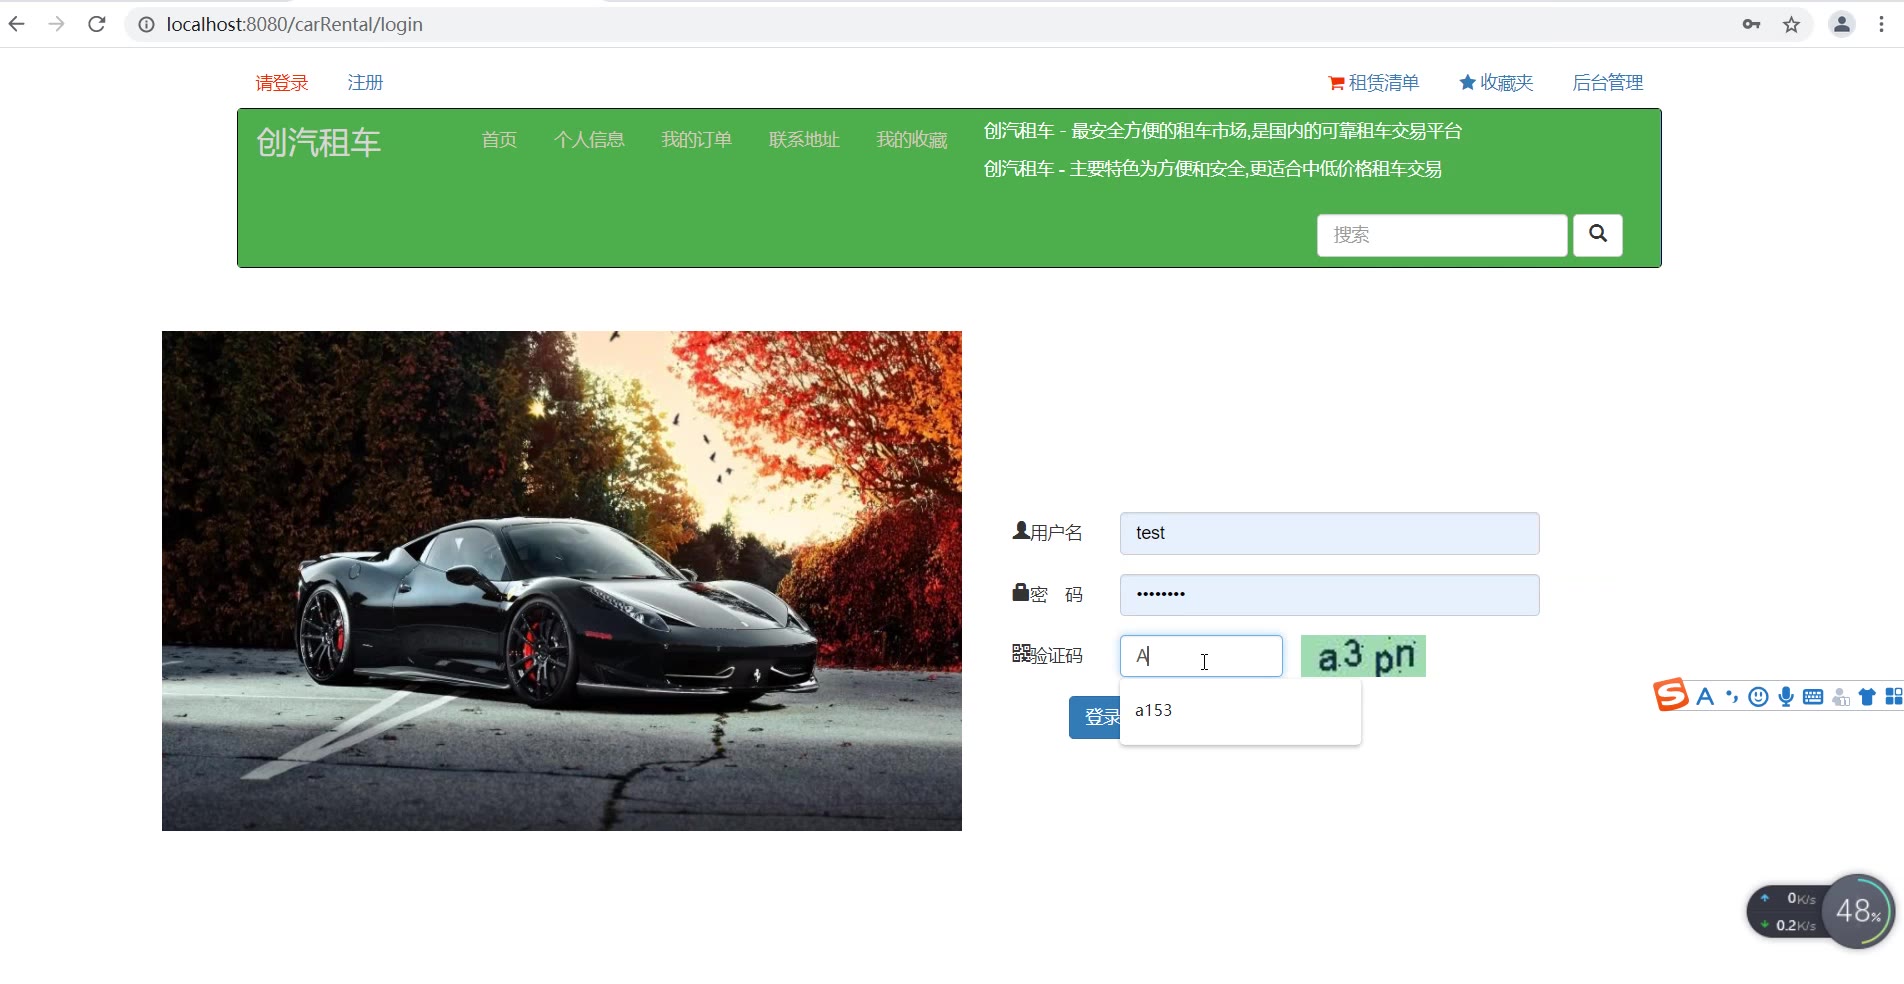
Task: Bookmark this page with the star icon
Action: (x=1791, y=24)
